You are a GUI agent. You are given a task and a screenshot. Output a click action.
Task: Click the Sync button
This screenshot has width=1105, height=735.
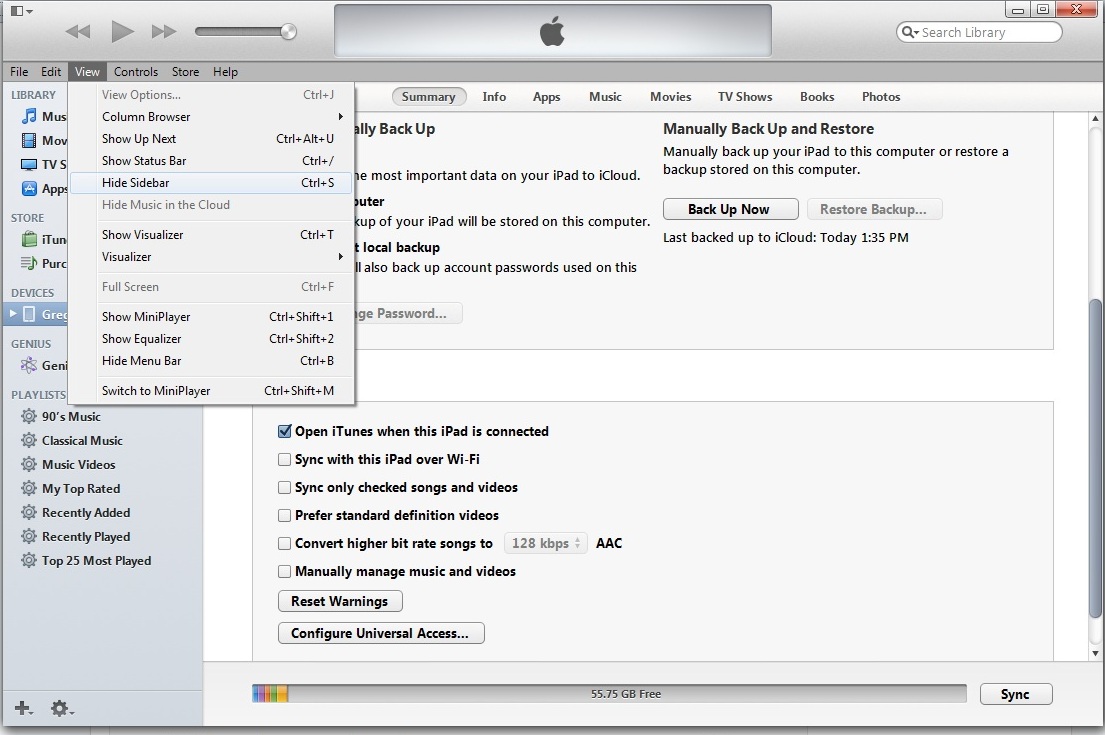[1016, 694]
